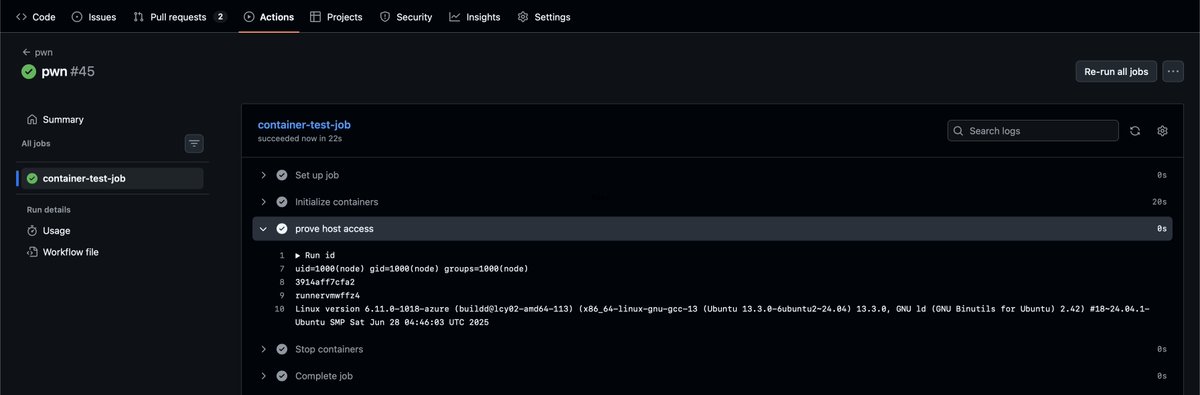Switch to the Issues tab
The image size is (1200, 395).
tap(94, 17)
